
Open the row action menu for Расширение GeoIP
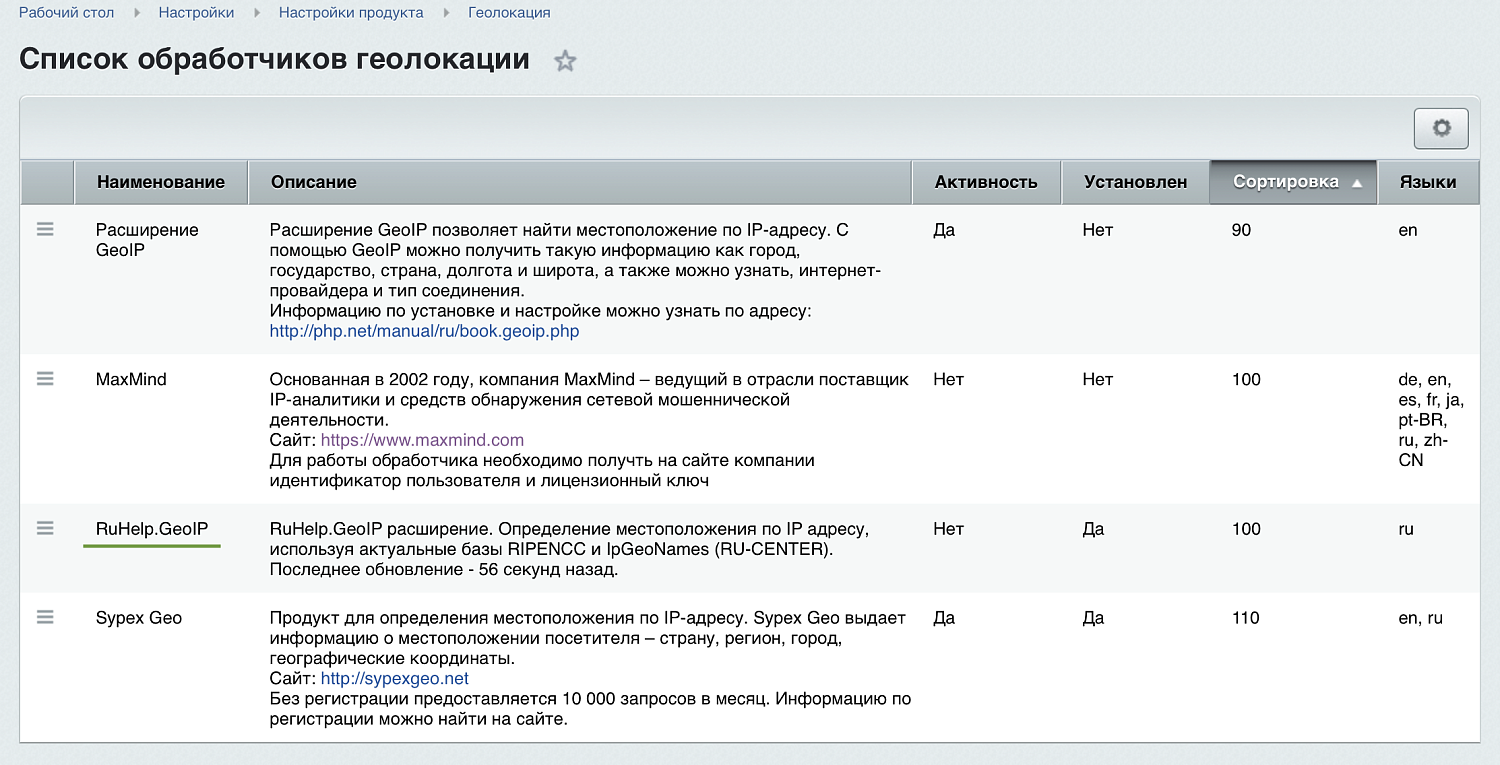coord(45,228)
